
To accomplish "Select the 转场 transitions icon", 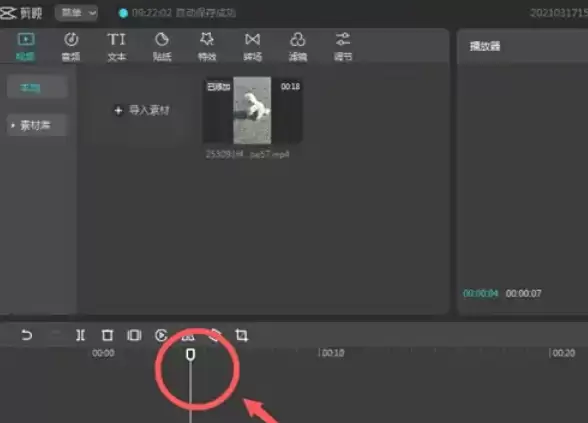I will pos(252,47).
